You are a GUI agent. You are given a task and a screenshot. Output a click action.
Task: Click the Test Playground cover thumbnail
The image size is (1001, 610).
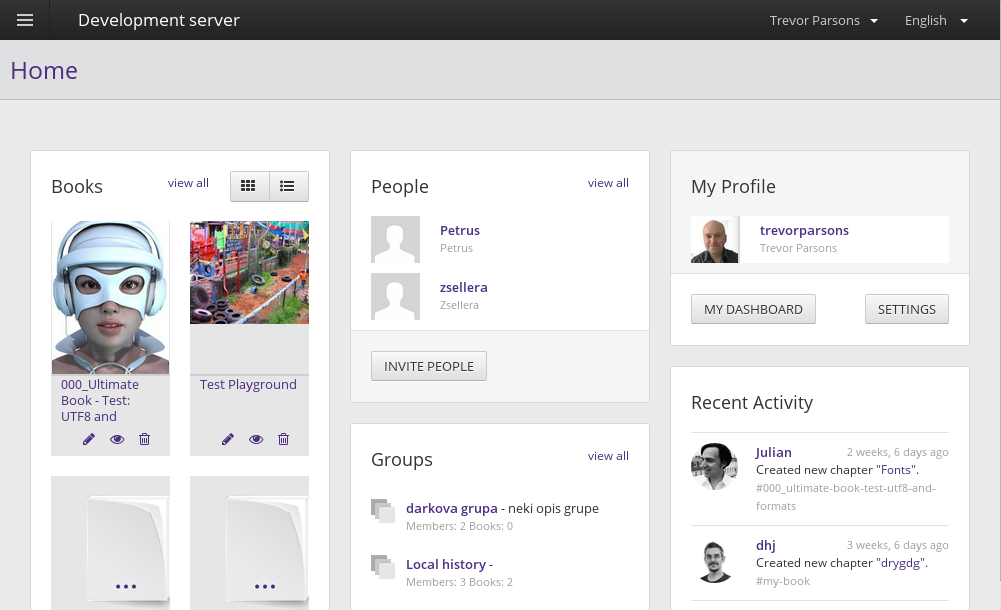(250, 272)
